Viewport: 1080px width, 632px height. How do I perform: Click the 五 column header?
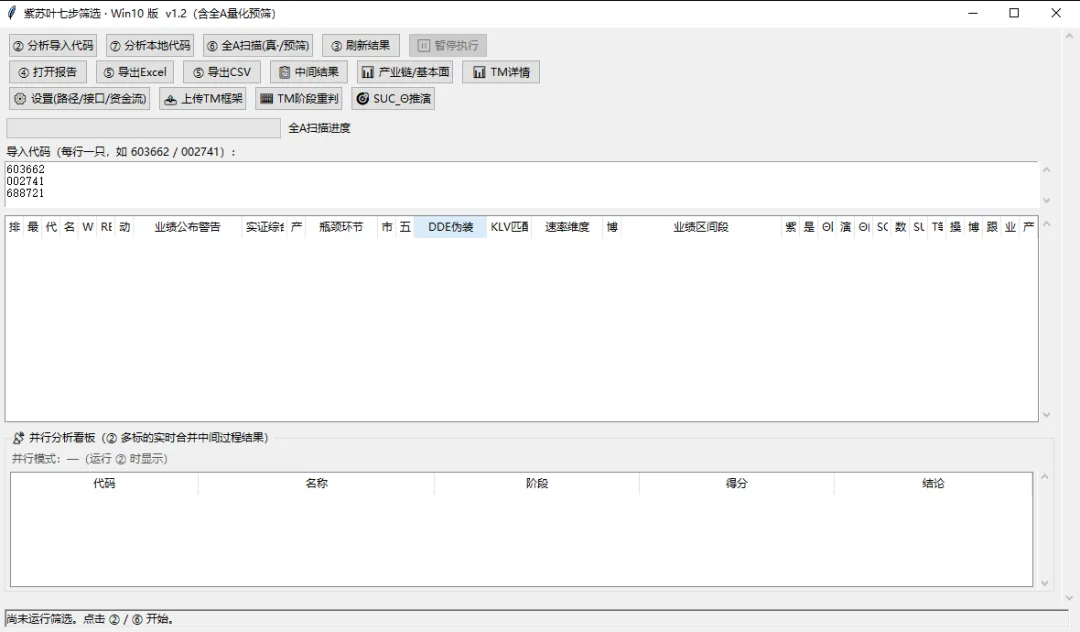click(x=405, y=227)
